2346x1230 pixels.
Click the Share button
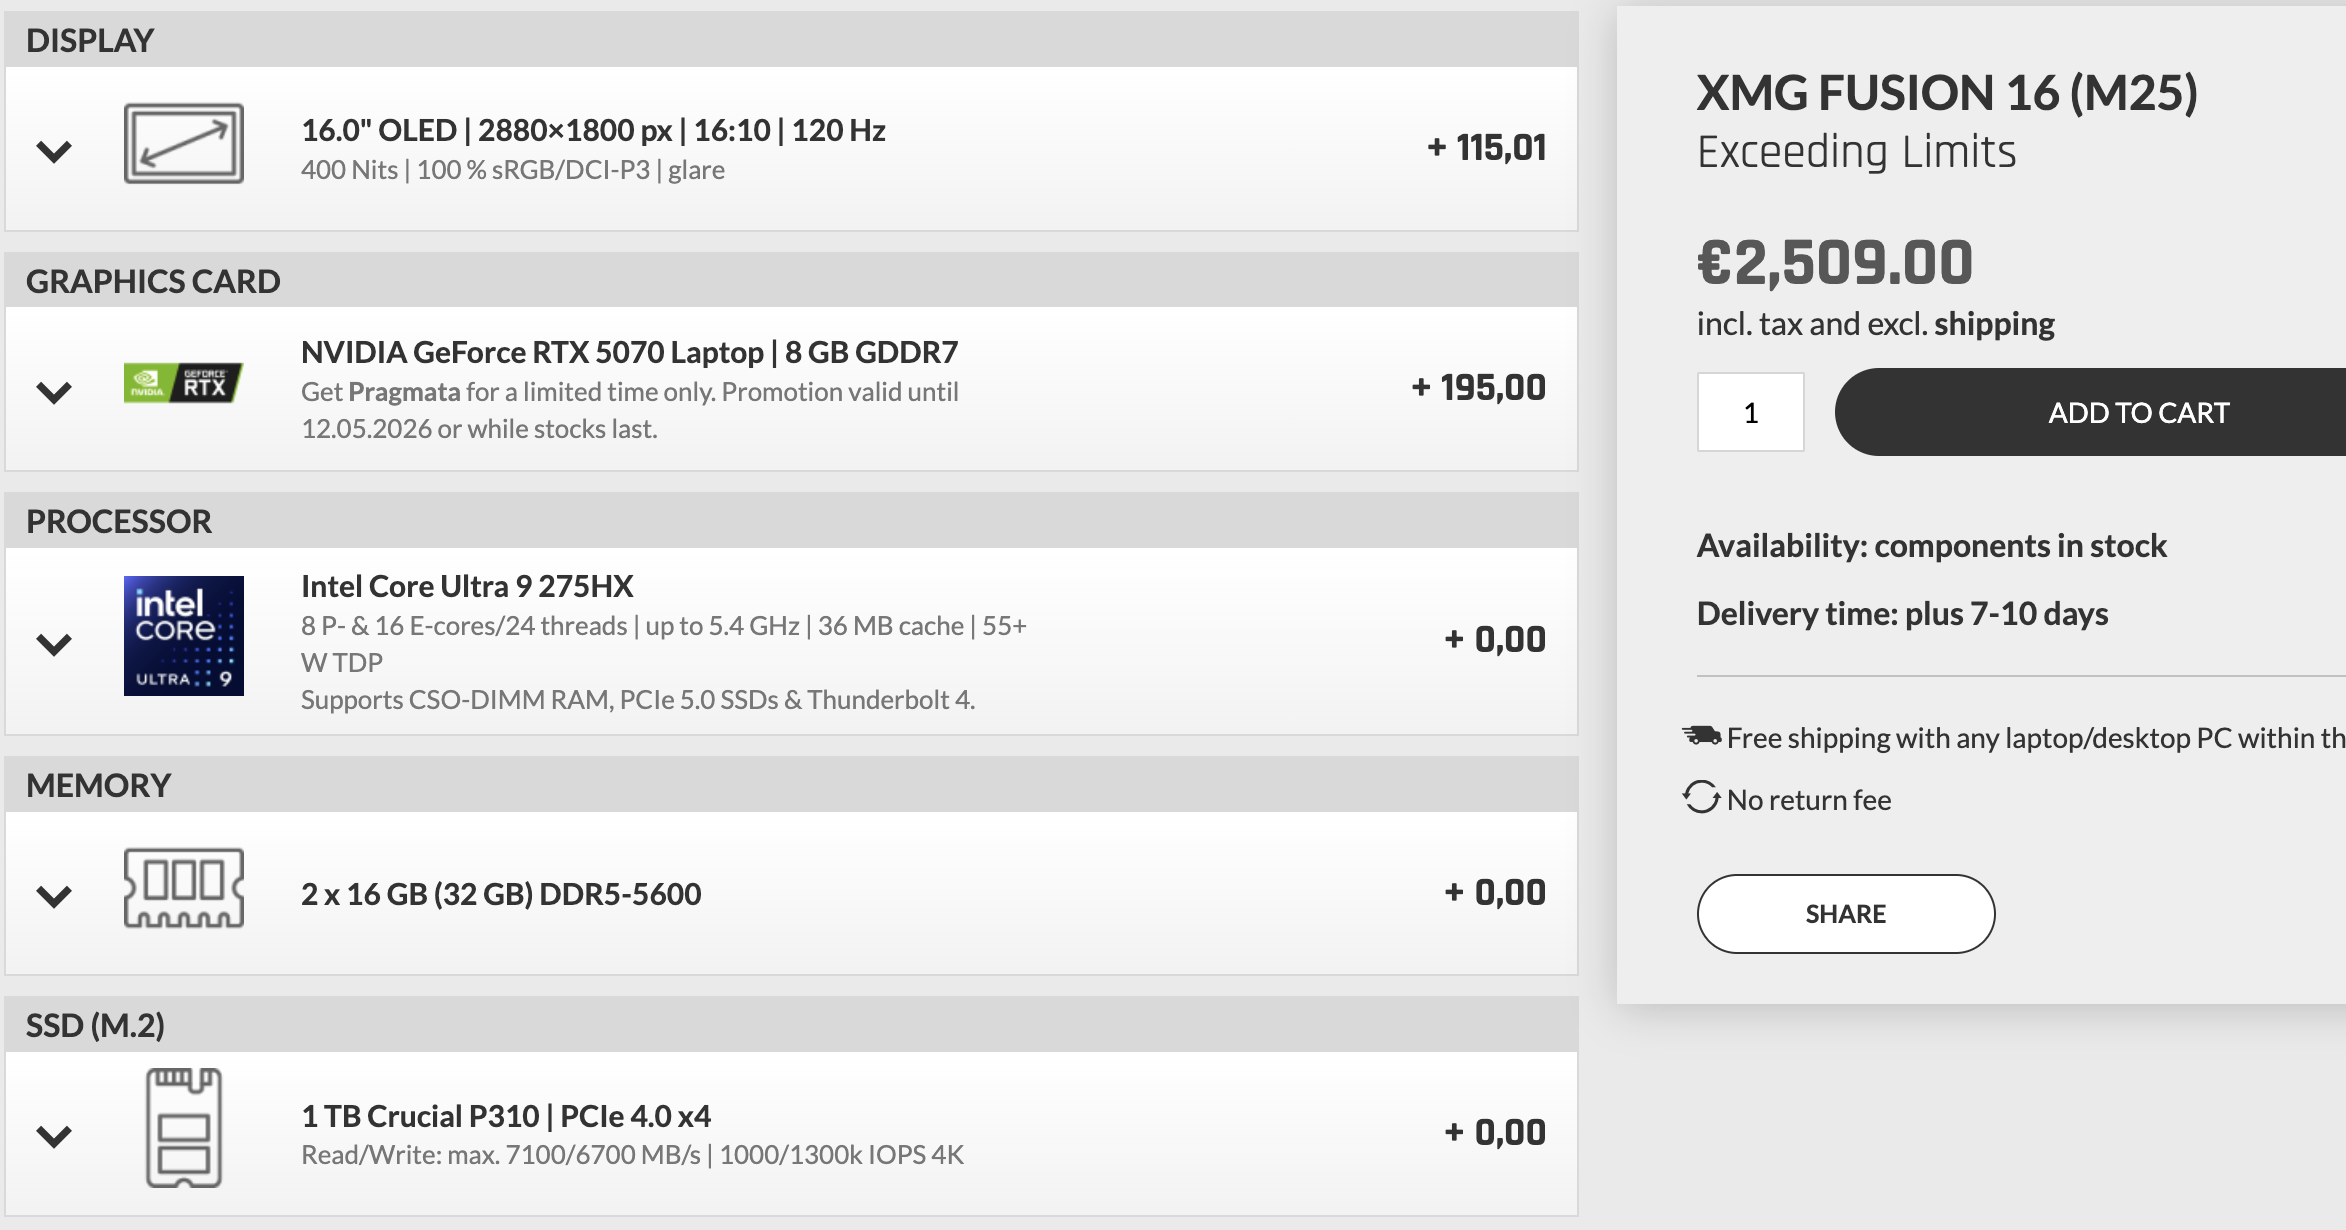[x=1846, y=914]
